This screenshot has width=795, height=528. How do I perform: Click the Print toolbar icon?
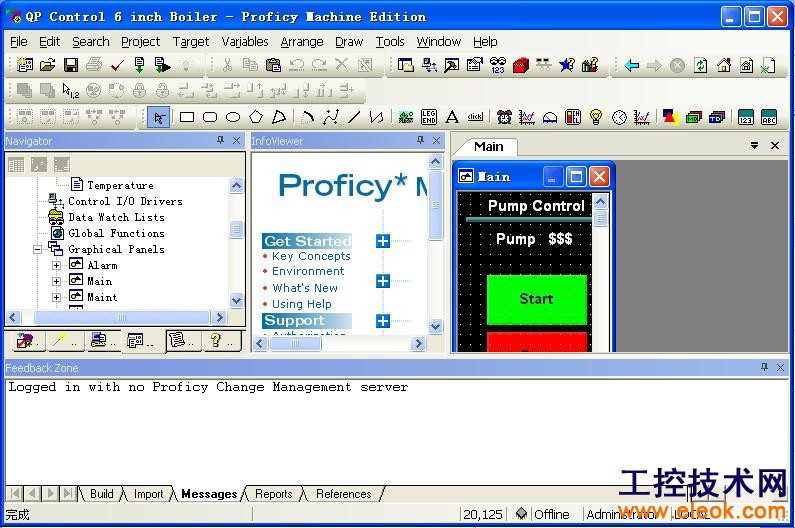coord(94,65)
